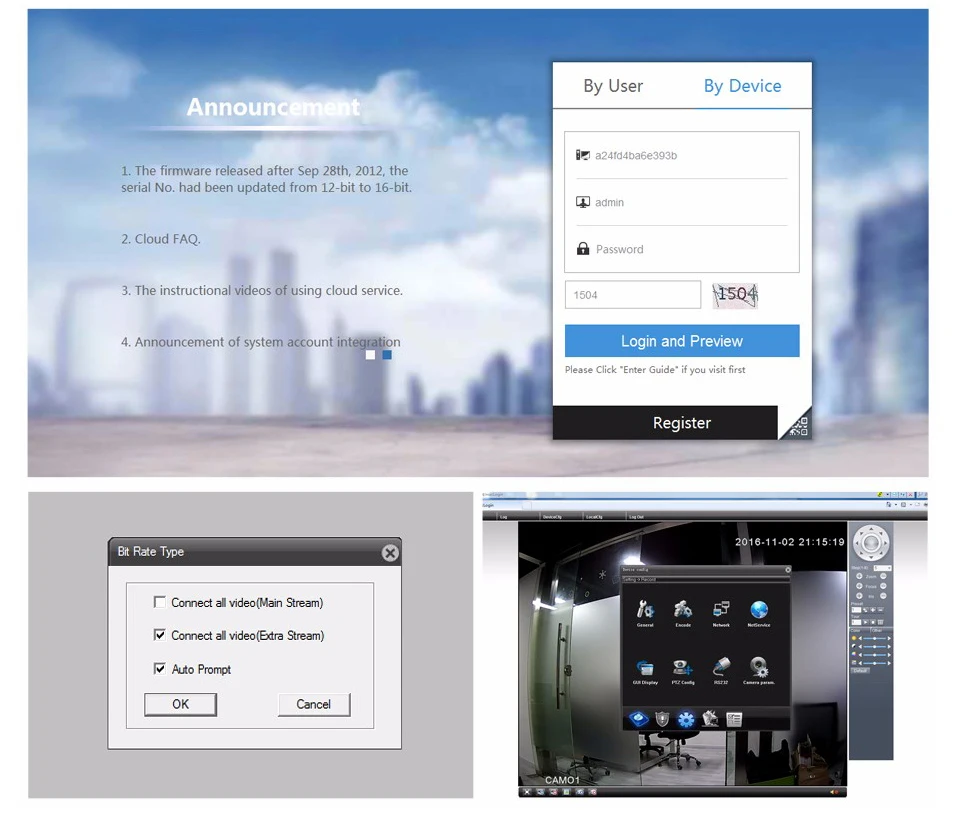Screen dimensions: 960x814
Task: Open General settings in Device config
Action: (x=645, y=611)
